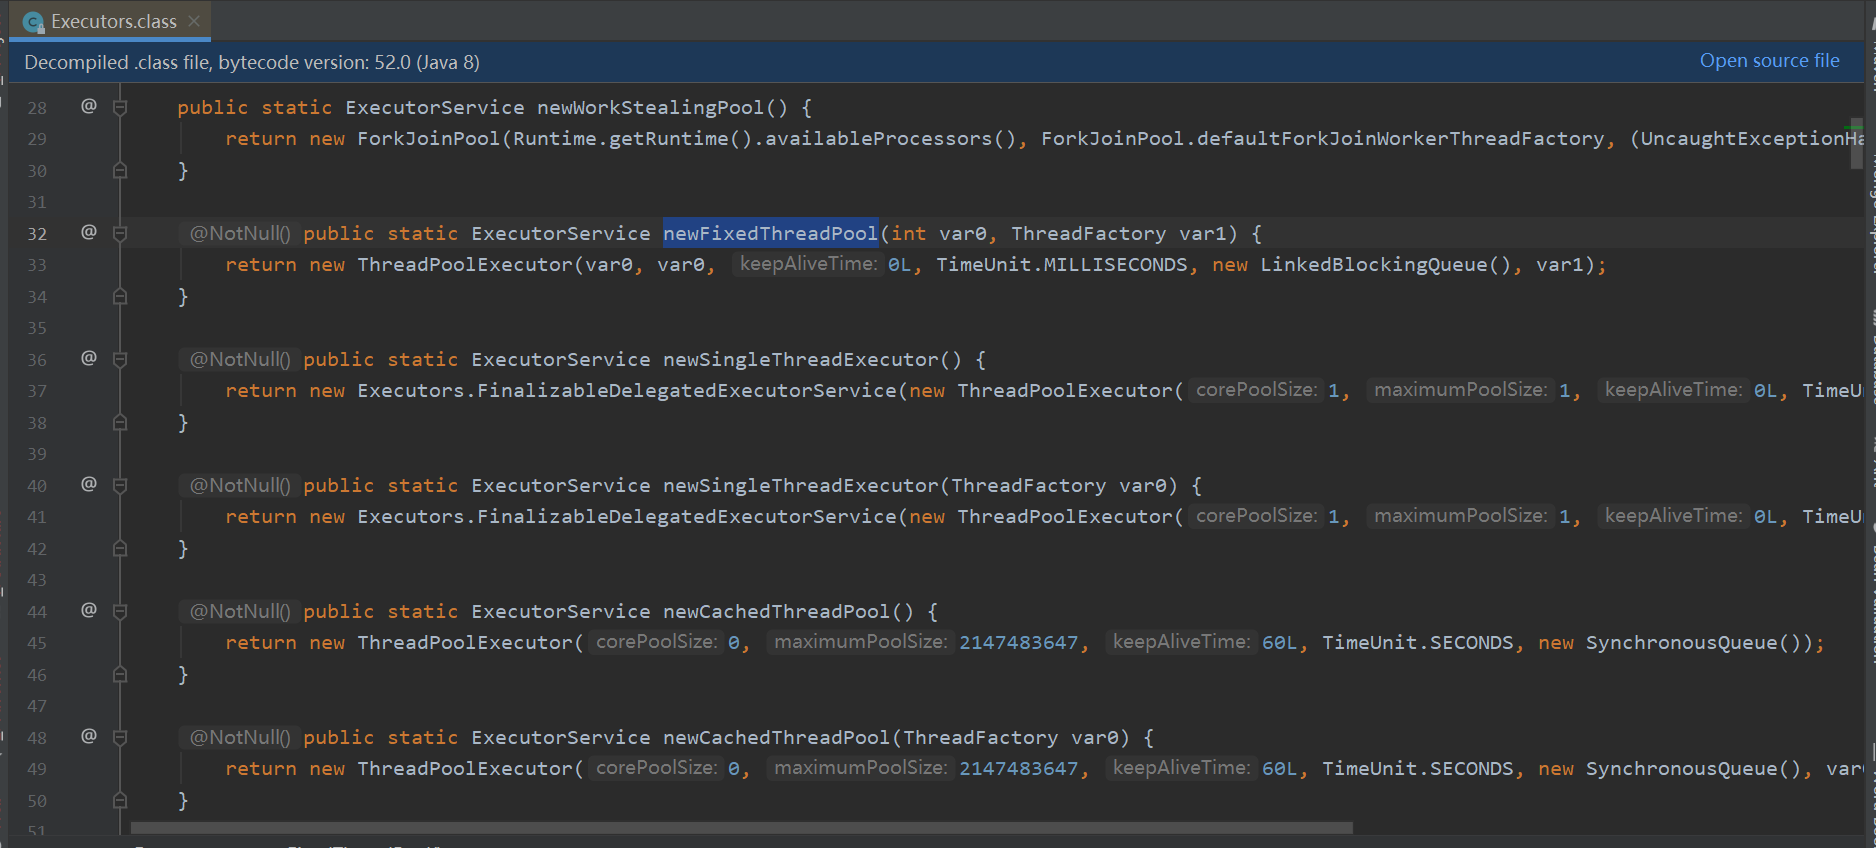The image size is (1876, 848).
Task: Click the keepAliveTime hint on line 33
Action: [807, 264]
